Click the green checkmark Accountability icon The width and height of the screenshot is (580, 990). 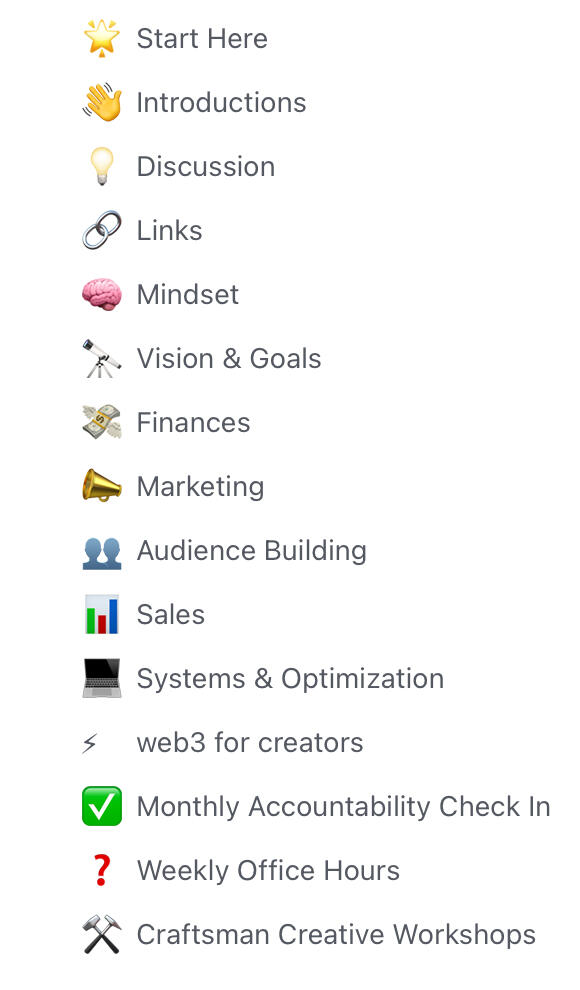click(x=102, y=806)
